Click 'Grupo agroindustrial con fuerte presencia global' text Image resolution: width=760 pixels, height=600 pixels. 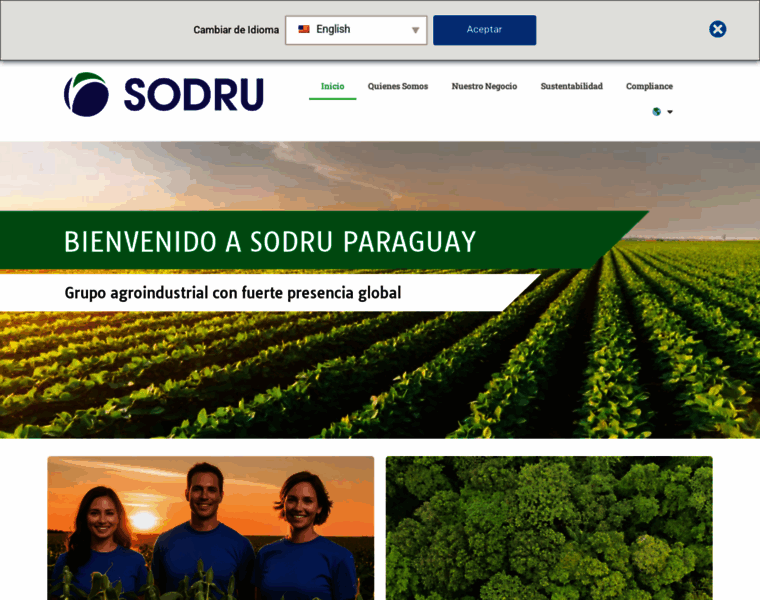pyautogui.click(x=233, y=293)
